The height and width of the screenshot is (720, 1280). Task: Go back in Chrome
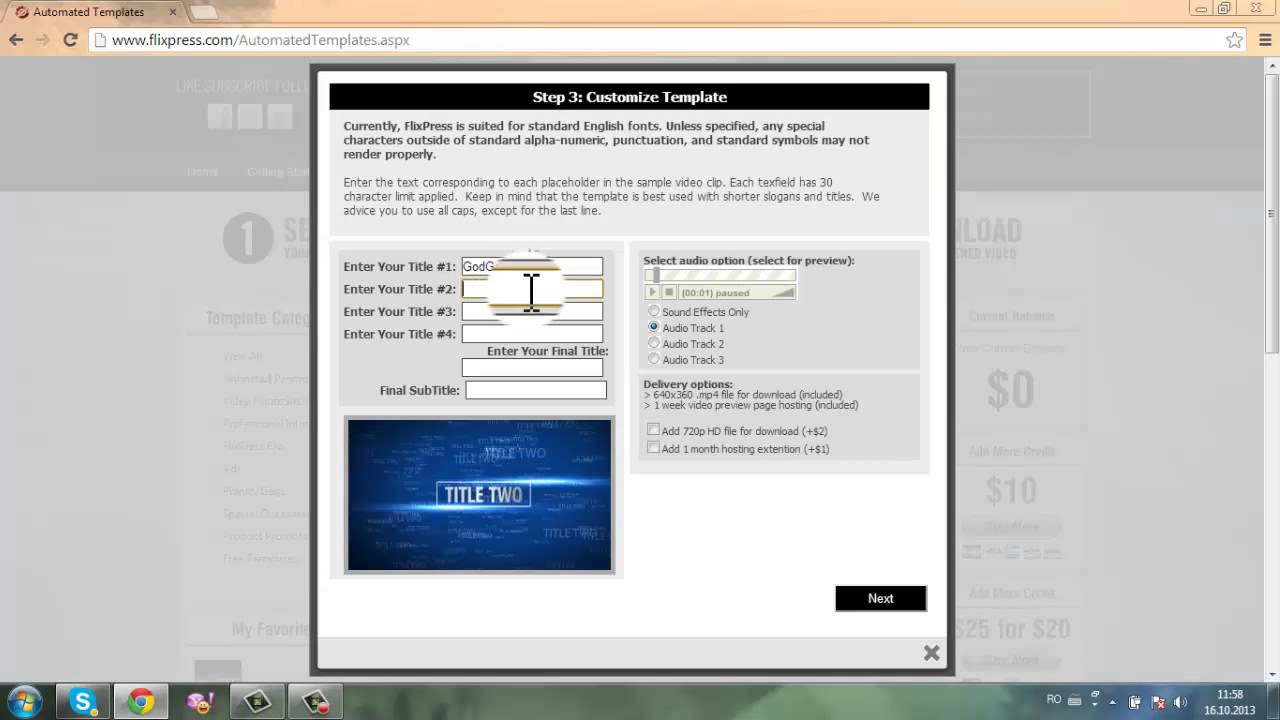(x=16, y=40)
